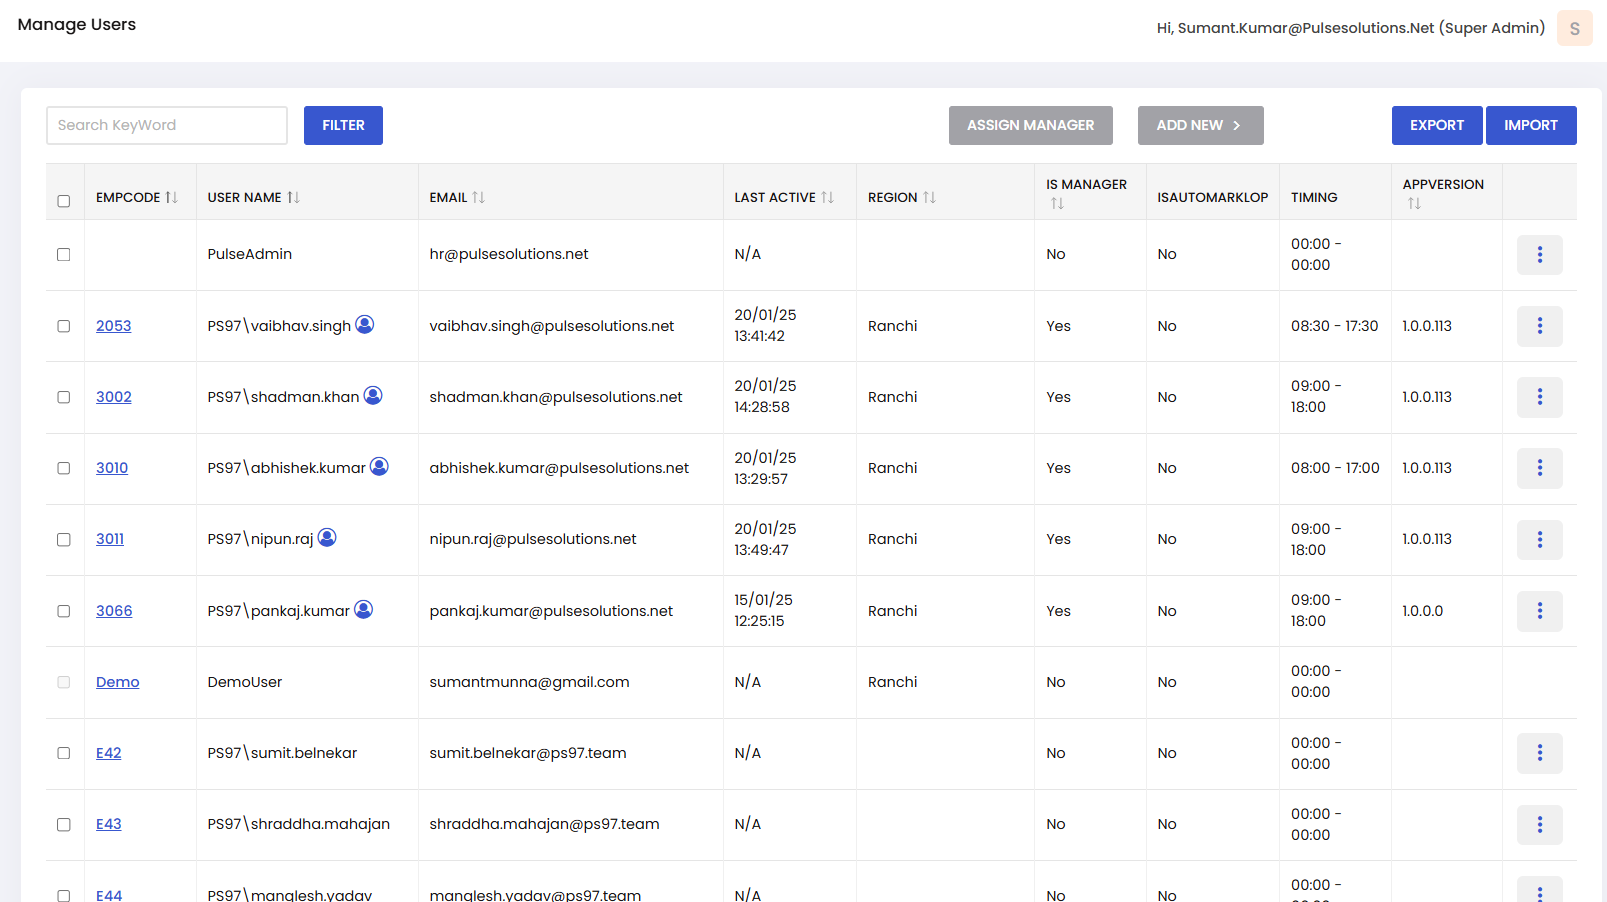Click the profile icon beside PS97\nipun.raj

pos(327,538)
